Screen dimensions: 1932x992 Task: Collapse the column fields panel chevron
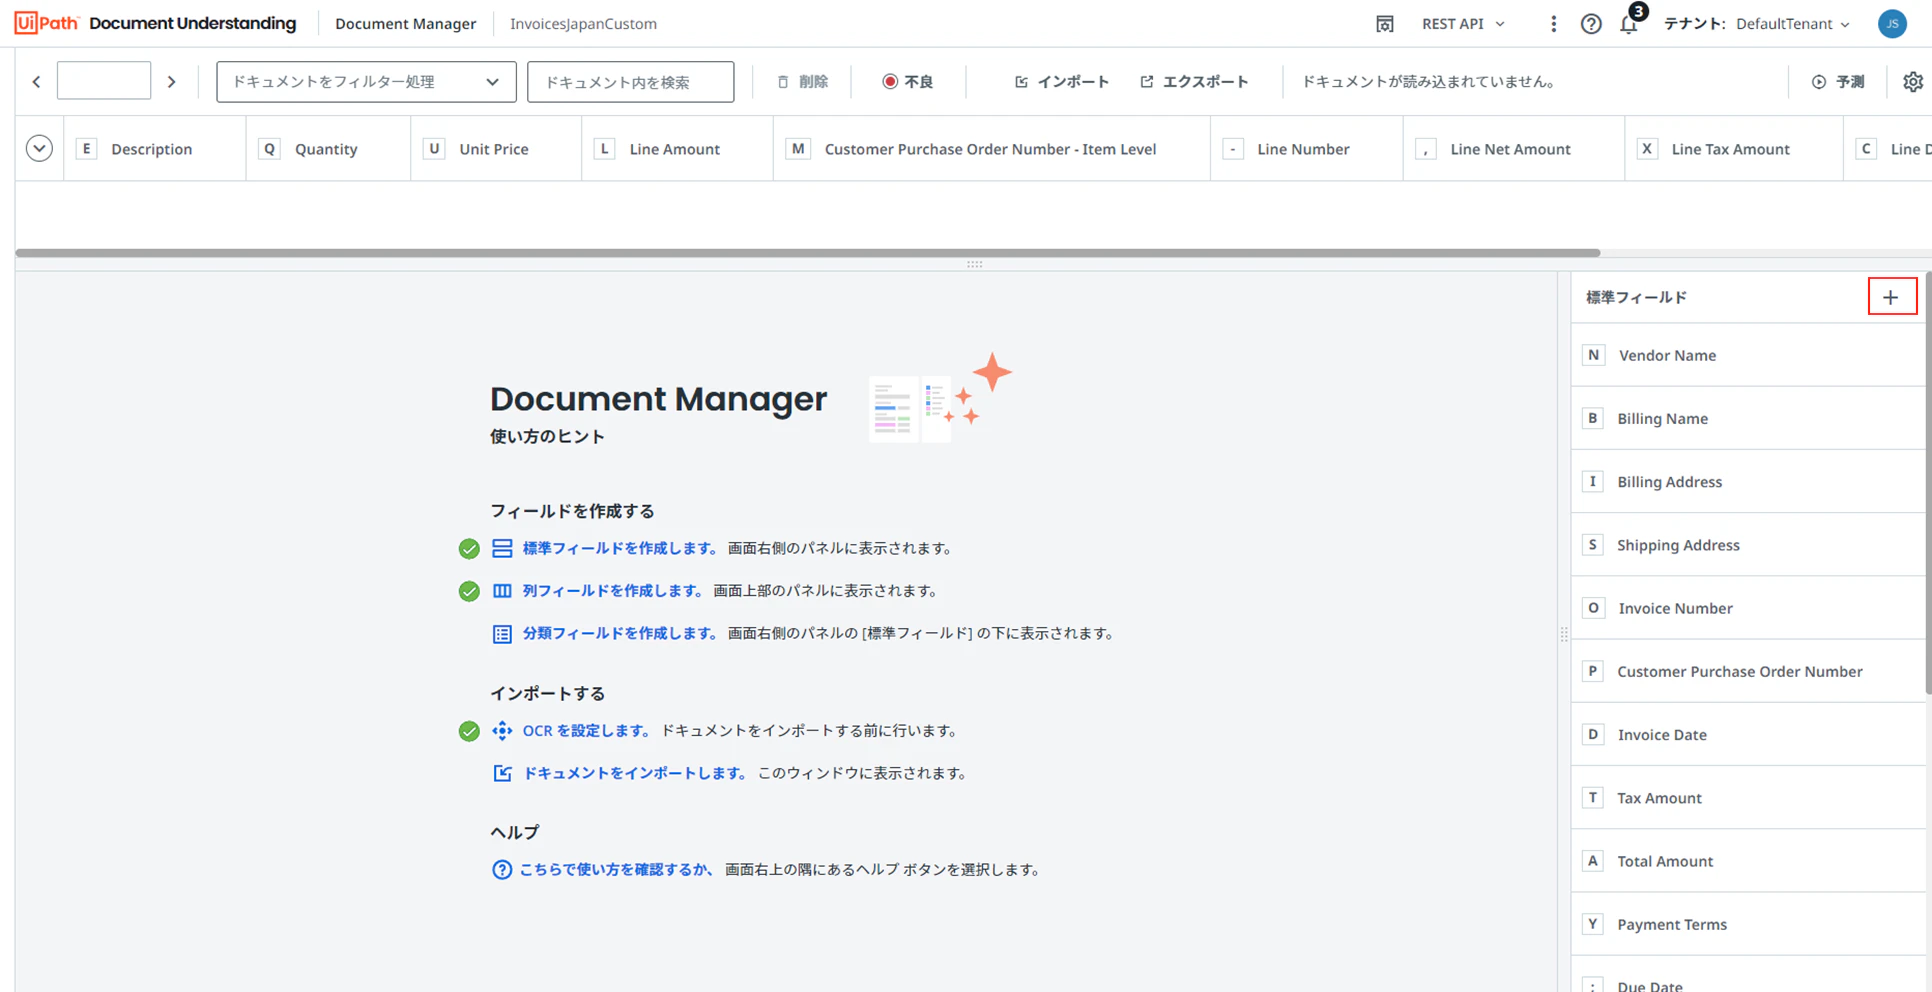pos(39,149)
